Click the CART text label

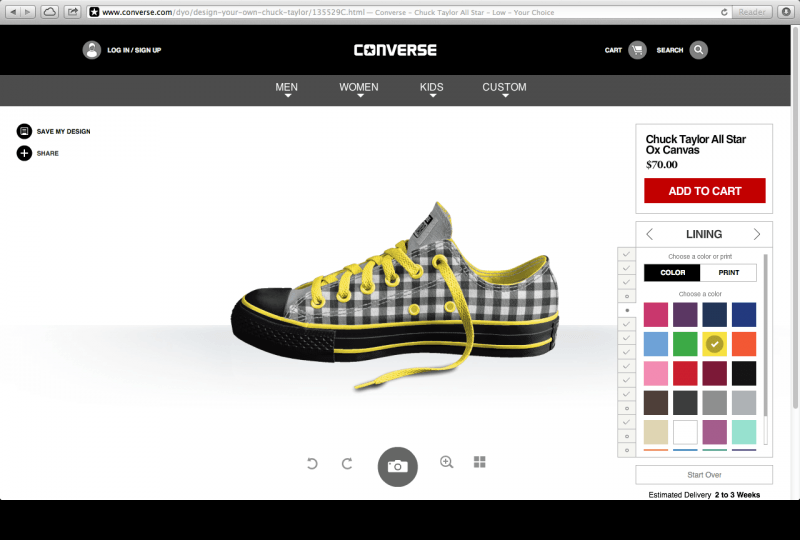[613, 50]
